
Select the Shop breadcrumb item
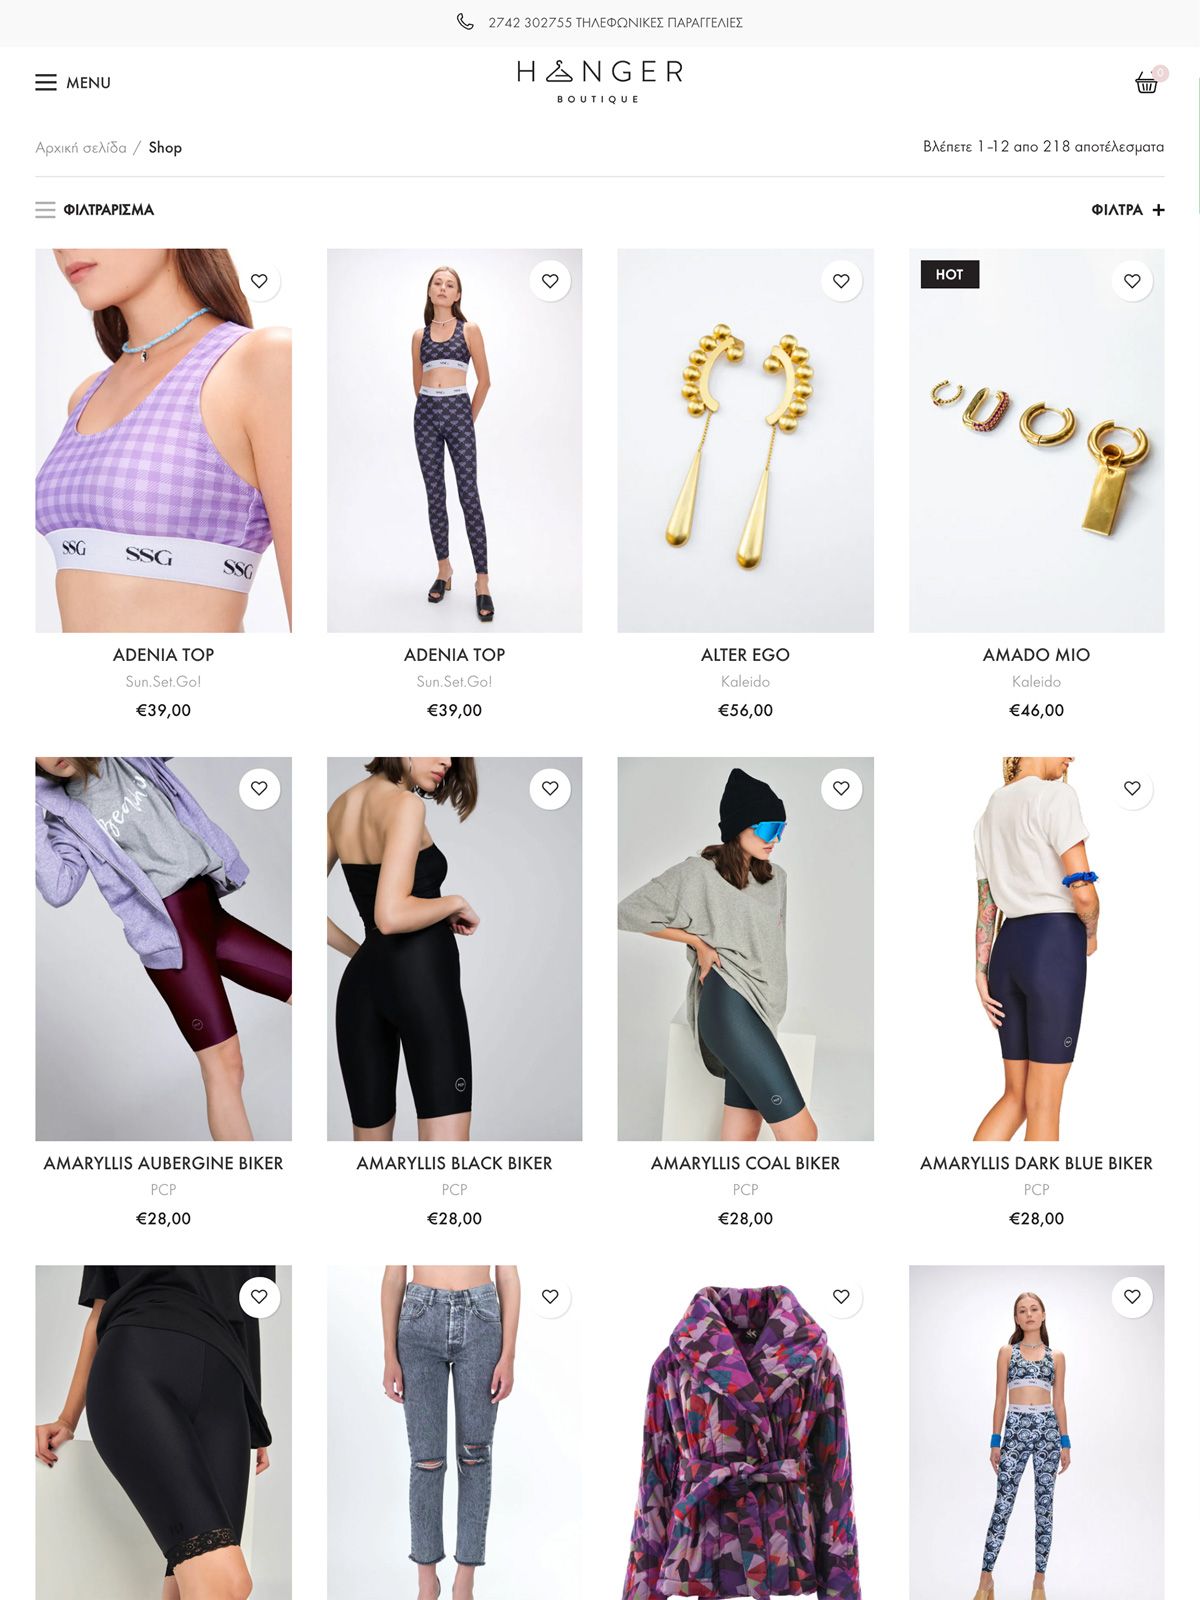point(165,148)
